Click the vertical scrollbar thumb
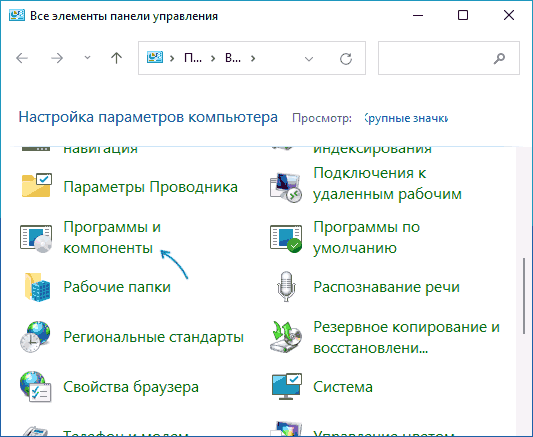This screenshot has height=437, width=533. click(x=524, y=296)
